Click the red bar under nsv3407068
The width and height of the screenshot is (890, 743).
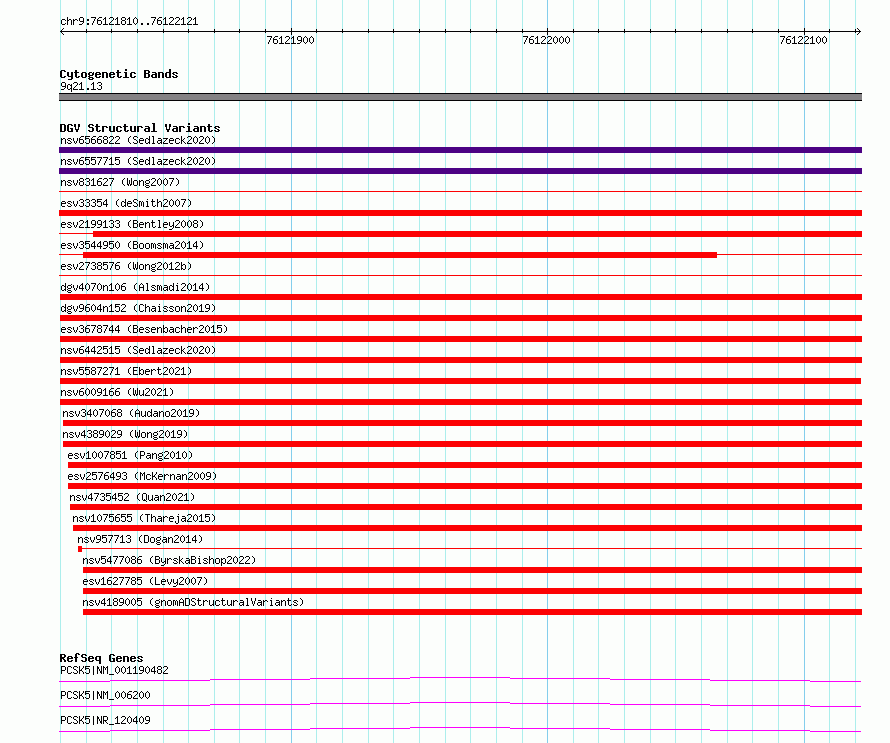[463, 423]
